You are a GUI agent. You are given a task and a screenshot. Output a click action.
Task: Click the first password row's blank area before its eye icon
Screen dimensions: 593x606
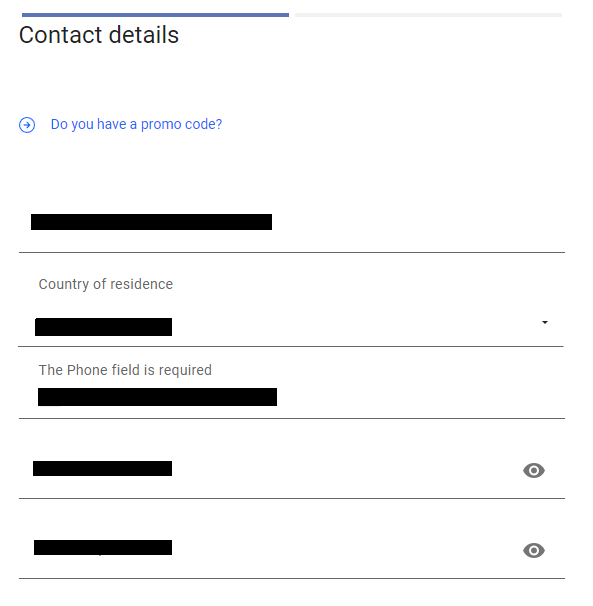[x=347, y=468]
